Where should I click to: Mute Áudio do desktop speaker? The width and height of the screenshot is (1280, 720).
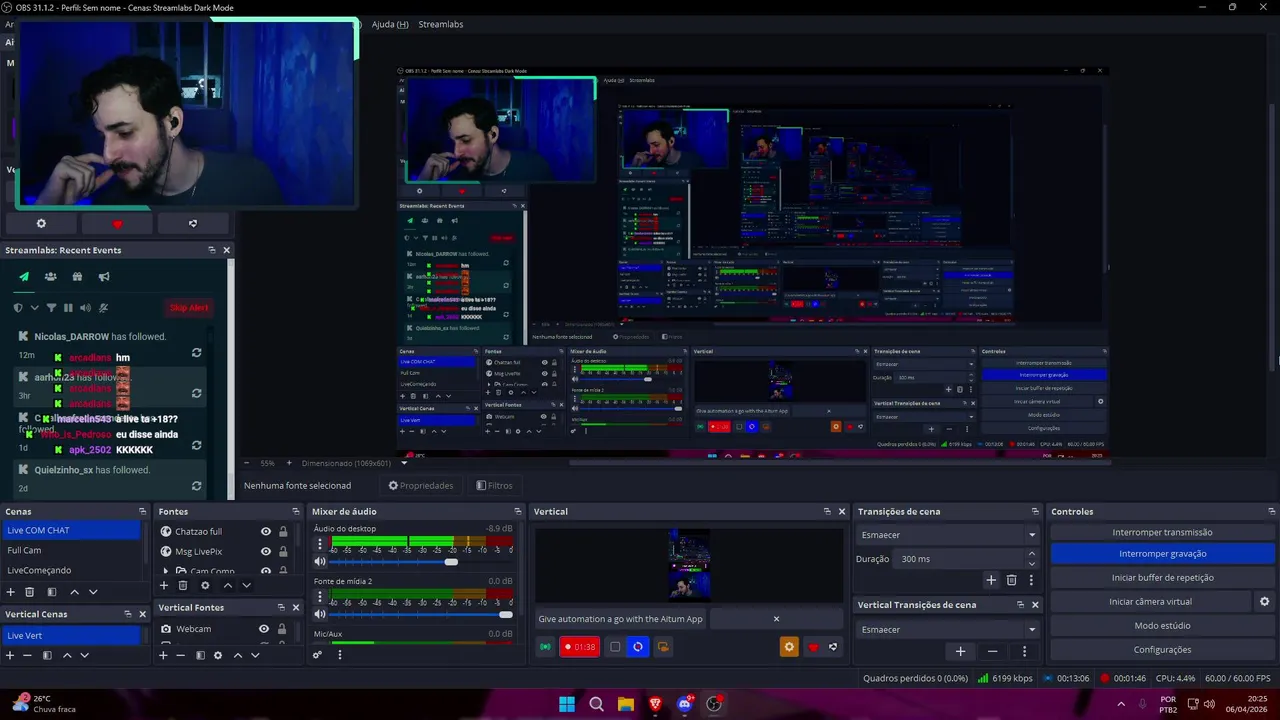(320, 562)
